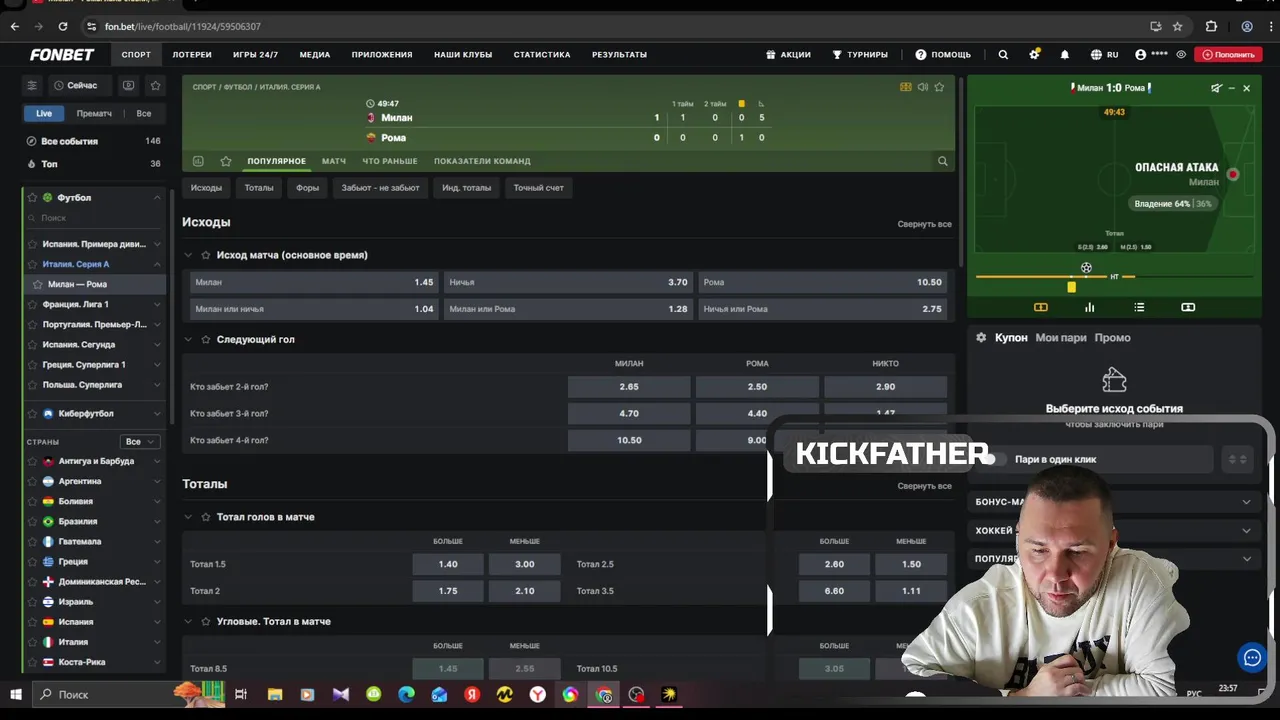Image resolution: width=1280 pixels, height=720 pixels.
Task: Select Тотал 2.5 больше odds 2.60
Action: (834, 564)
